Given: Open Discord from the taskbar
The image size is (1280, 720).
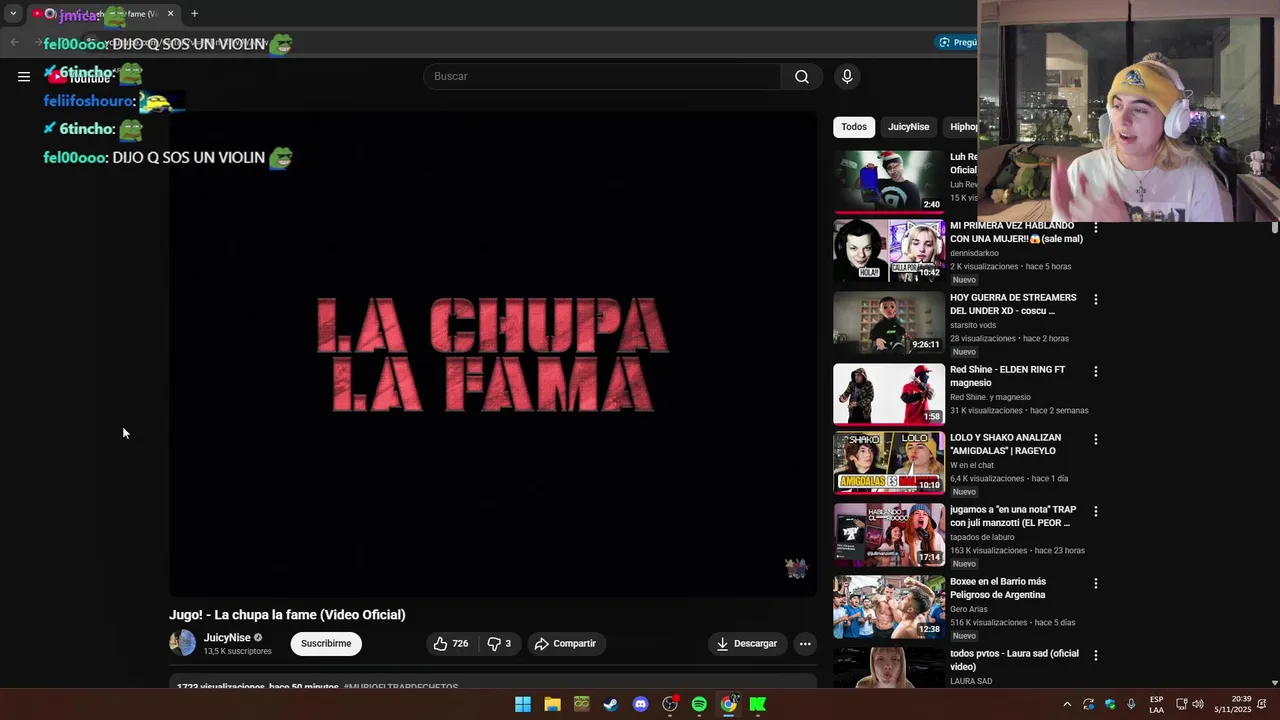Looking at the screenshot, I should coord(641,704).
